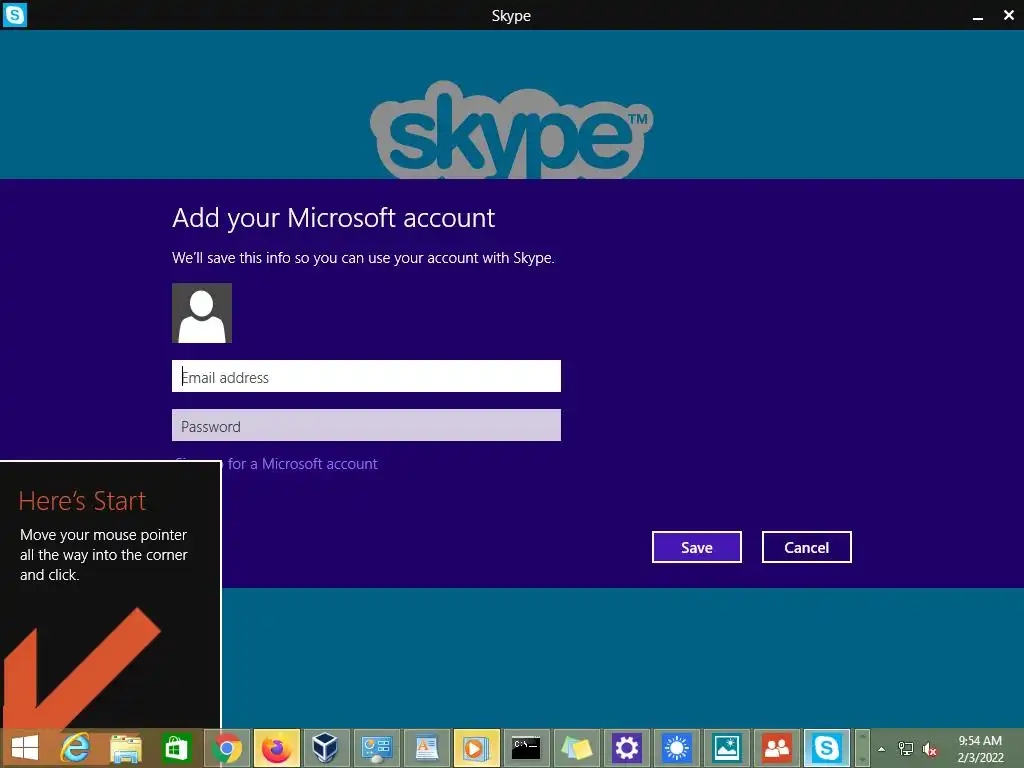This screenshot has width=1024, height=768.
Task: Open the Weather app taskbar icon
Action: [x=677, y=748]
